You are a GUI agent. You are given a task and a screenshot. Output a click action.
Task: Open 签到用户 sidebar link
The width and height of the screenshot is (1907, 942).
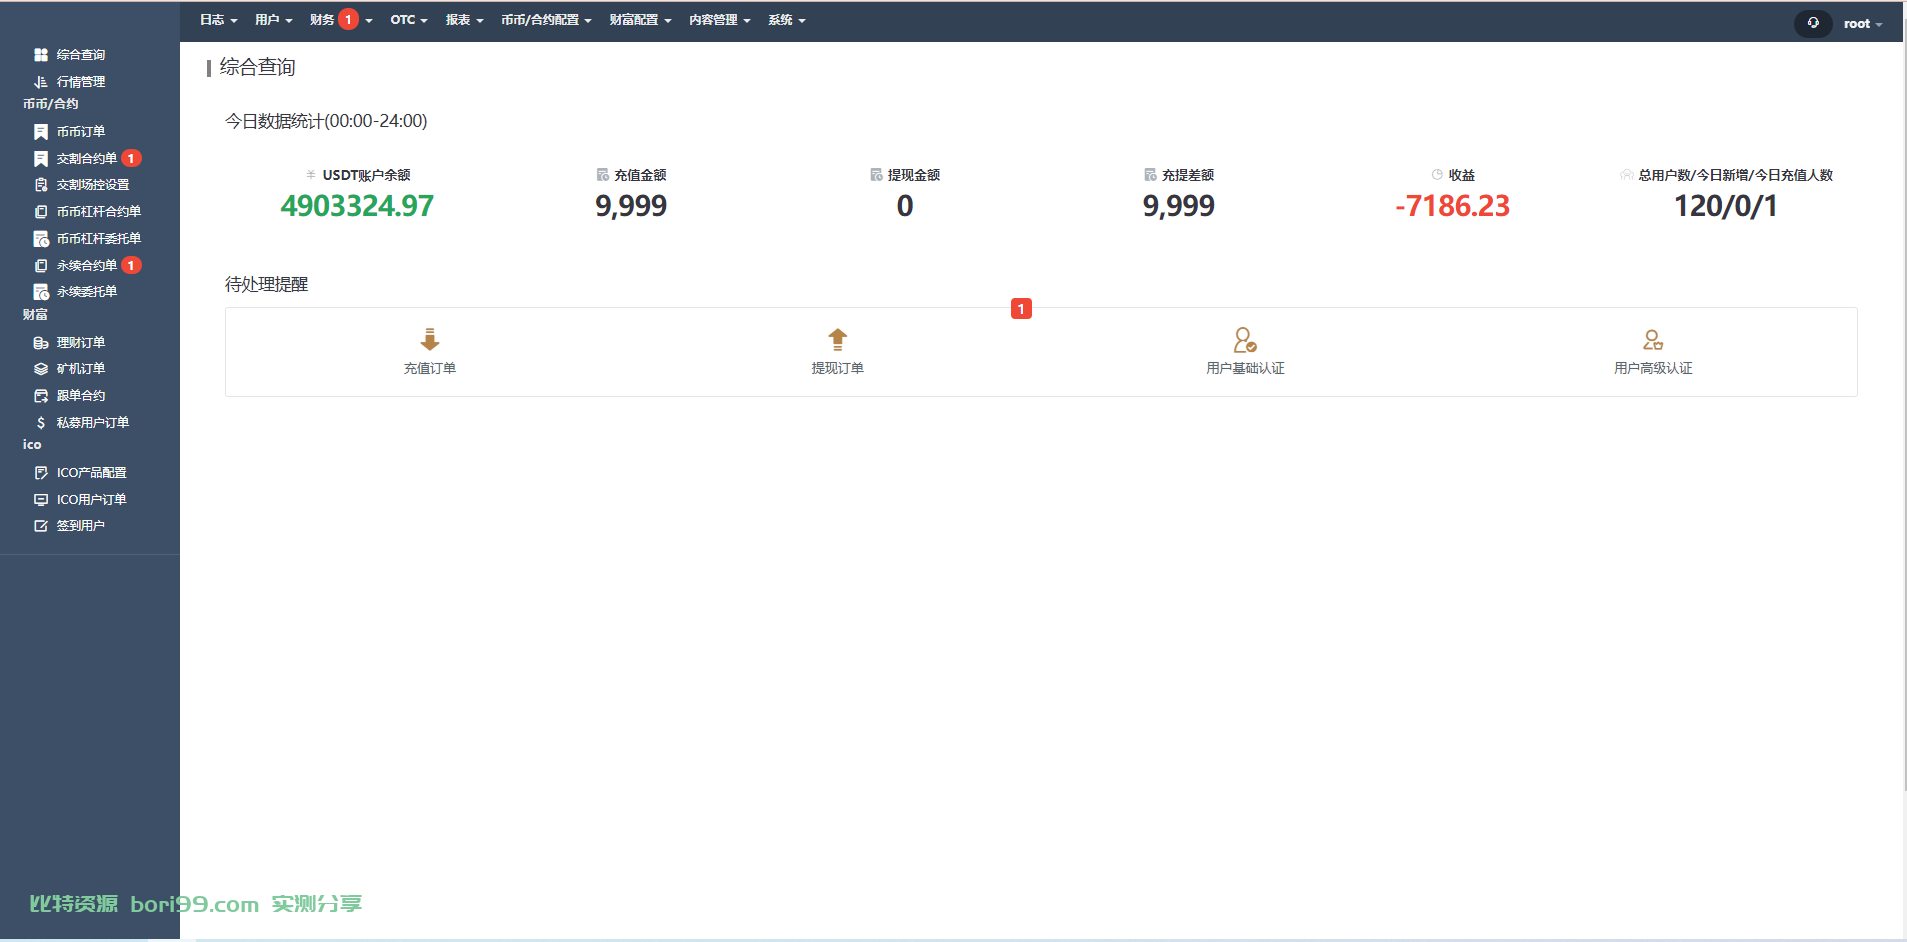(81, 526)
